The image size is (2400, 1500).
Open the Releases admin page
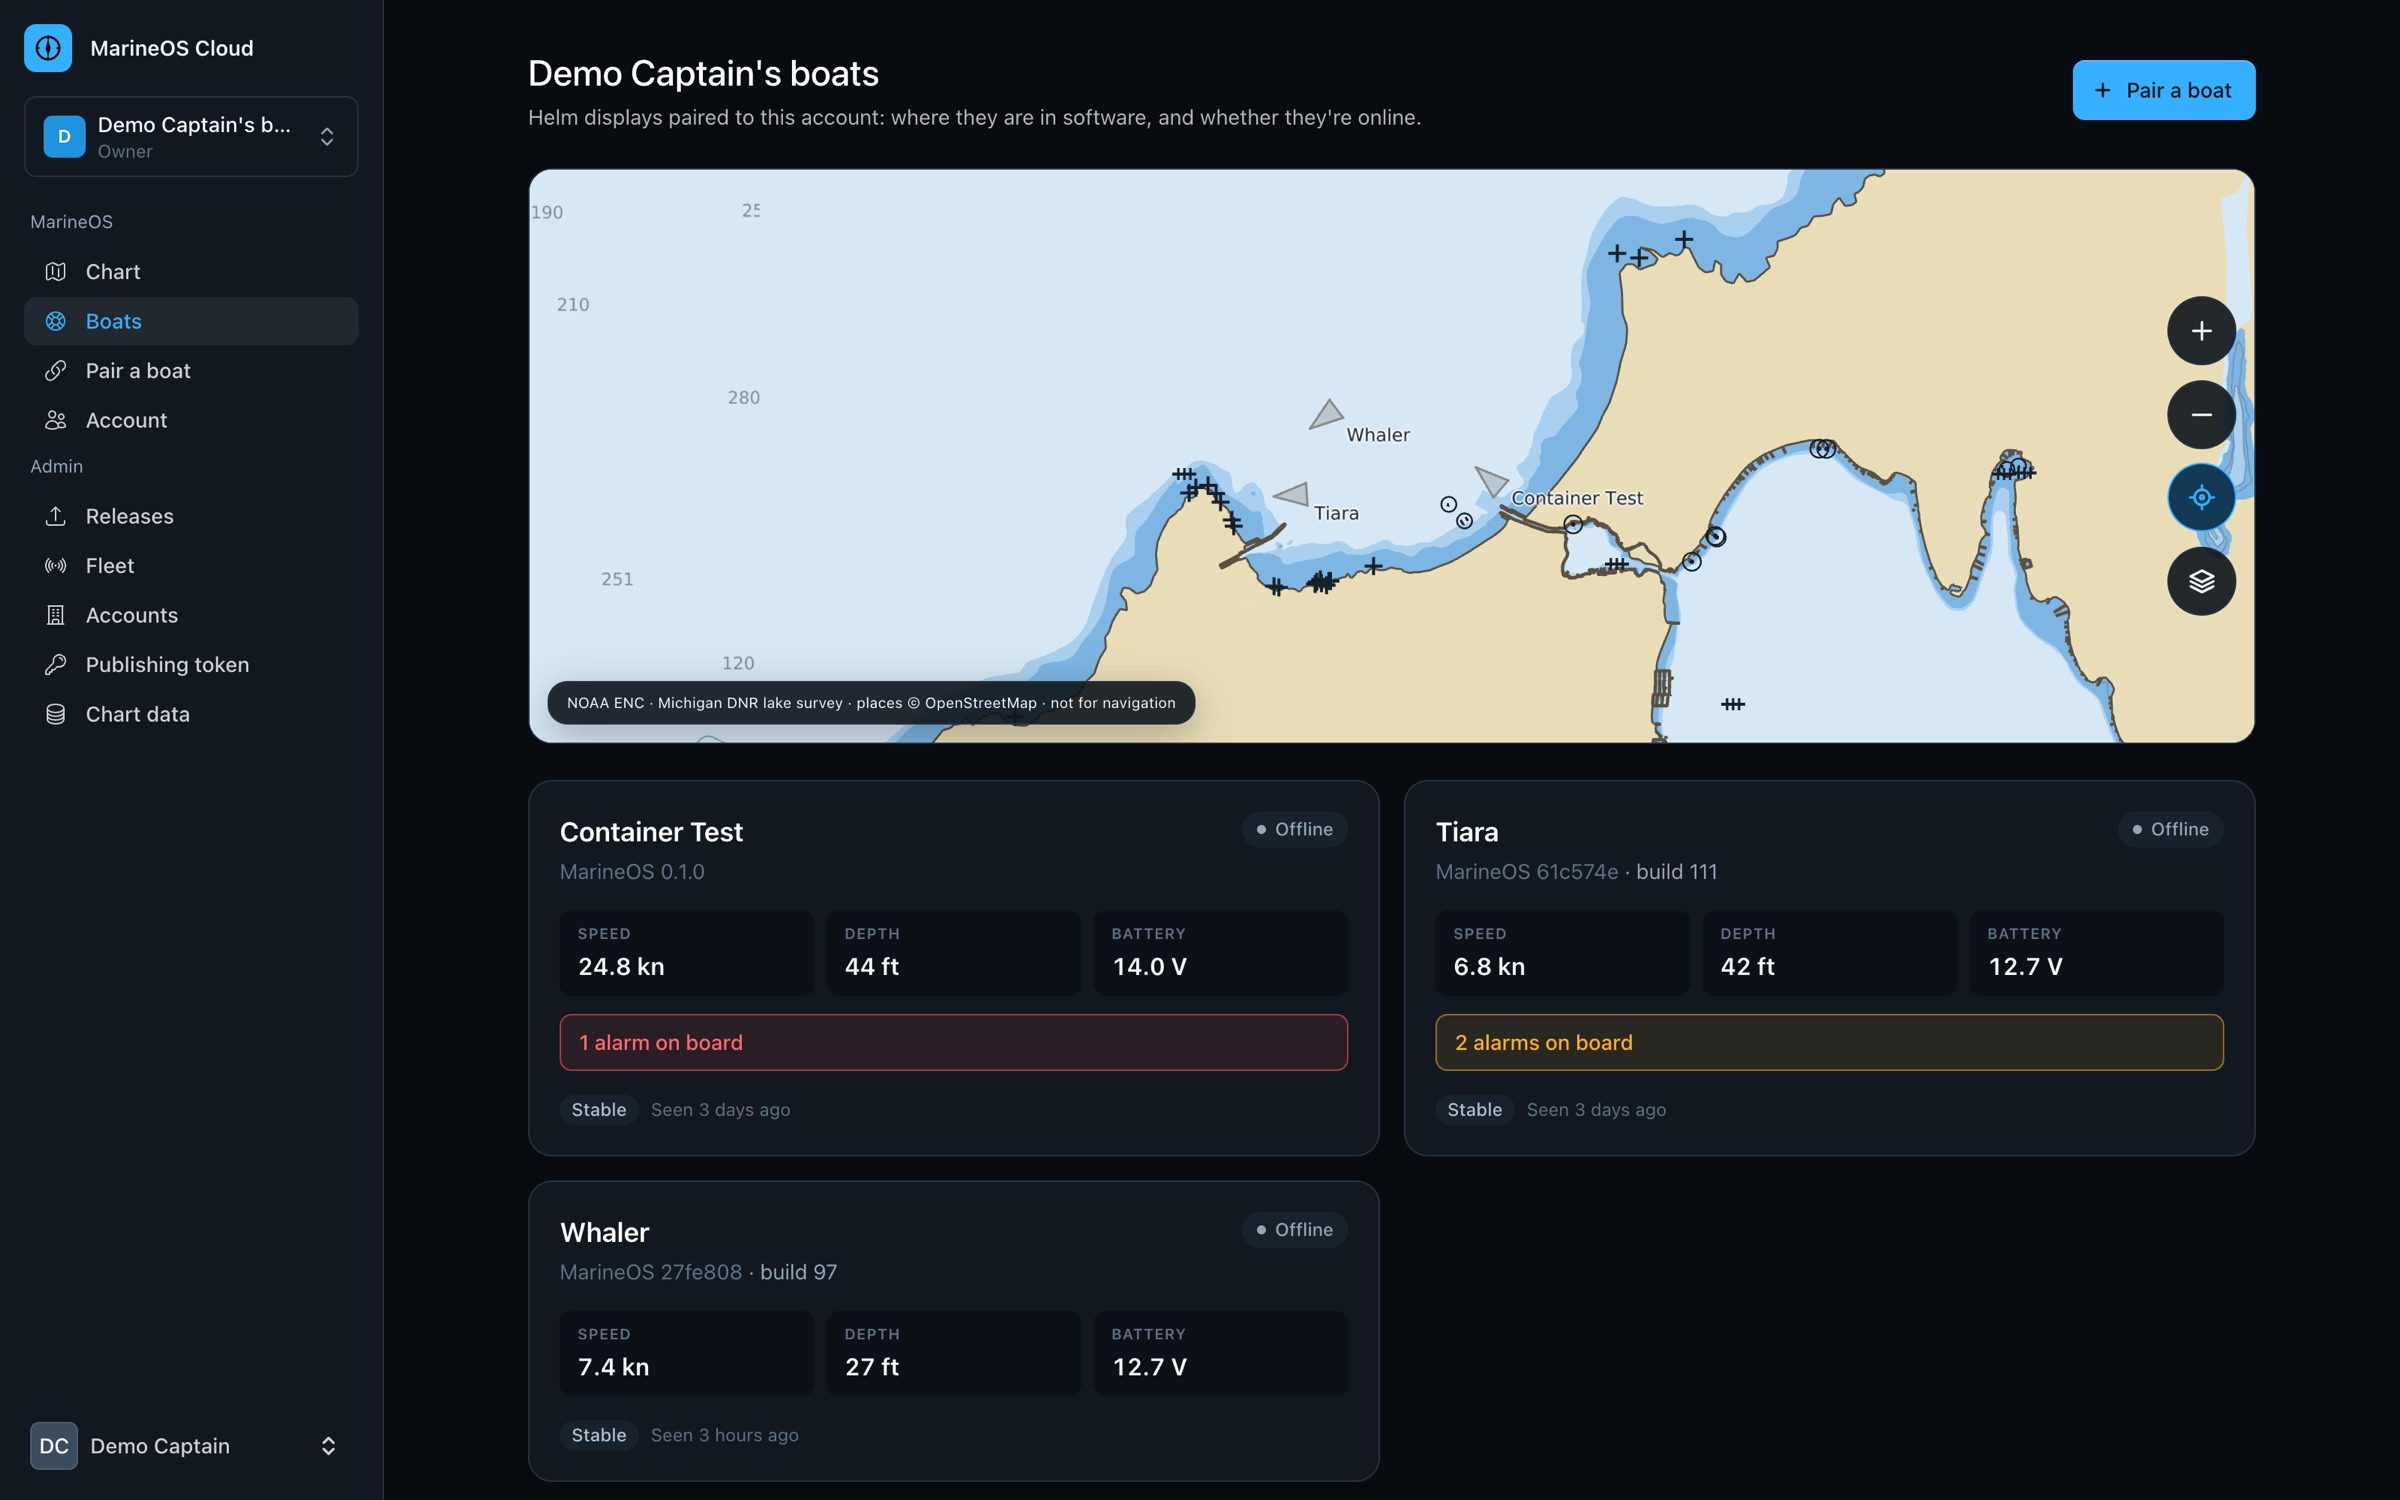191,516
